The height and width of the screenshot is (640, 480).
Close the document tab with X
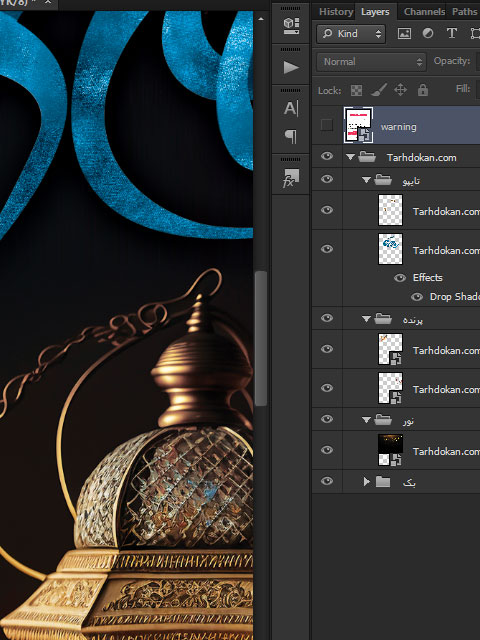tap(48, 2)
